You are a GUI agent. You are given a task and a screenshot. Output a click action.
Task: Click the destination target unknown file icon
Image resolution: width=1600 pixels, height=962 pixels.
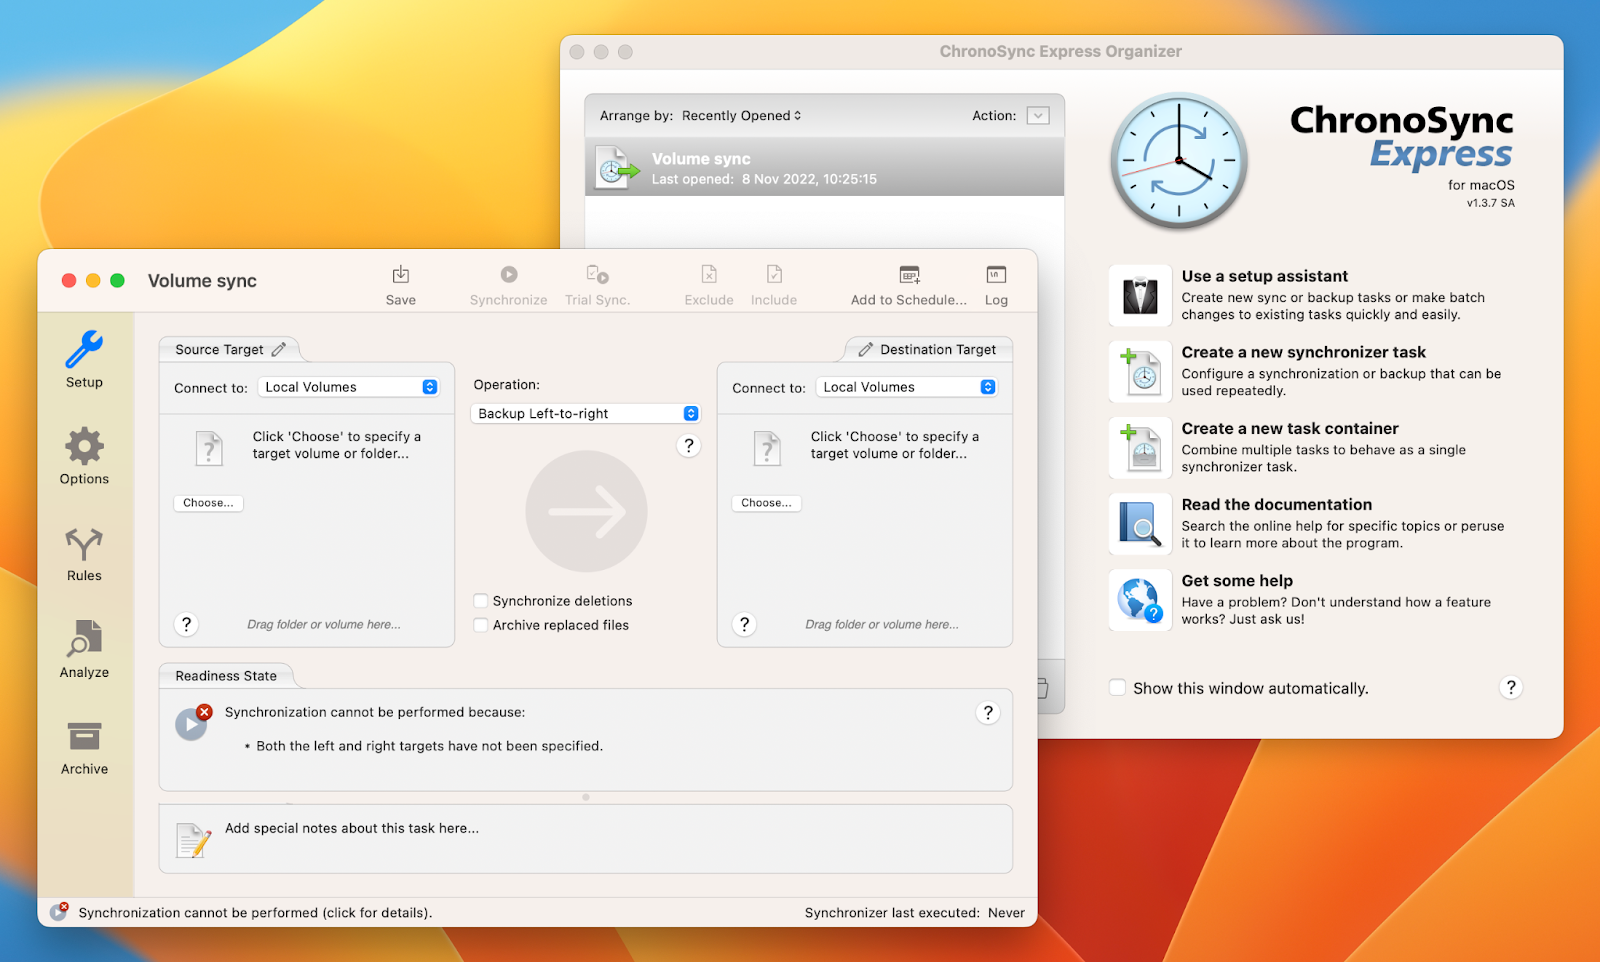[x=767, y=449]
